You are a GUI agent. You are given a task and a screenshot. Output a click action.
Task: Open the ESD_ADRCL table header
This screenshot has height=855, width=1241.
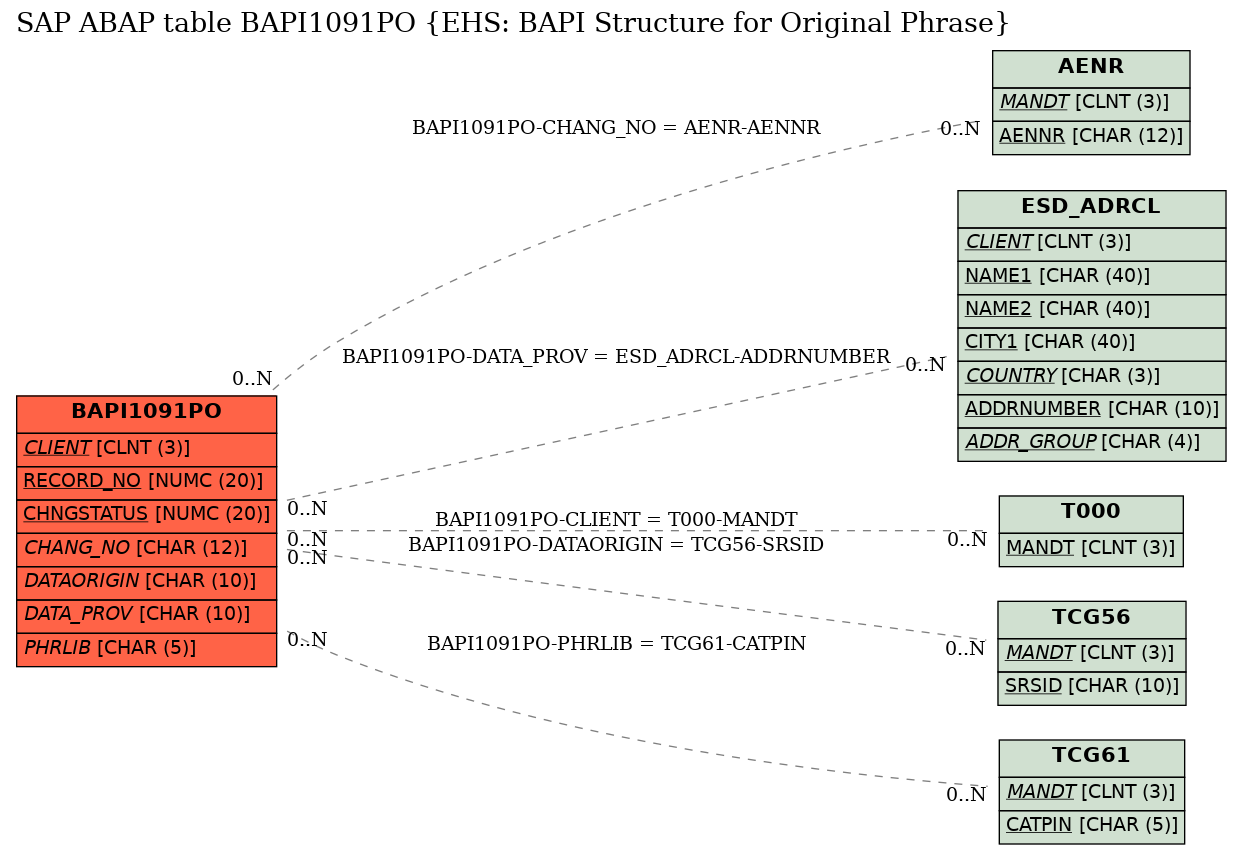pos(1091,208)
